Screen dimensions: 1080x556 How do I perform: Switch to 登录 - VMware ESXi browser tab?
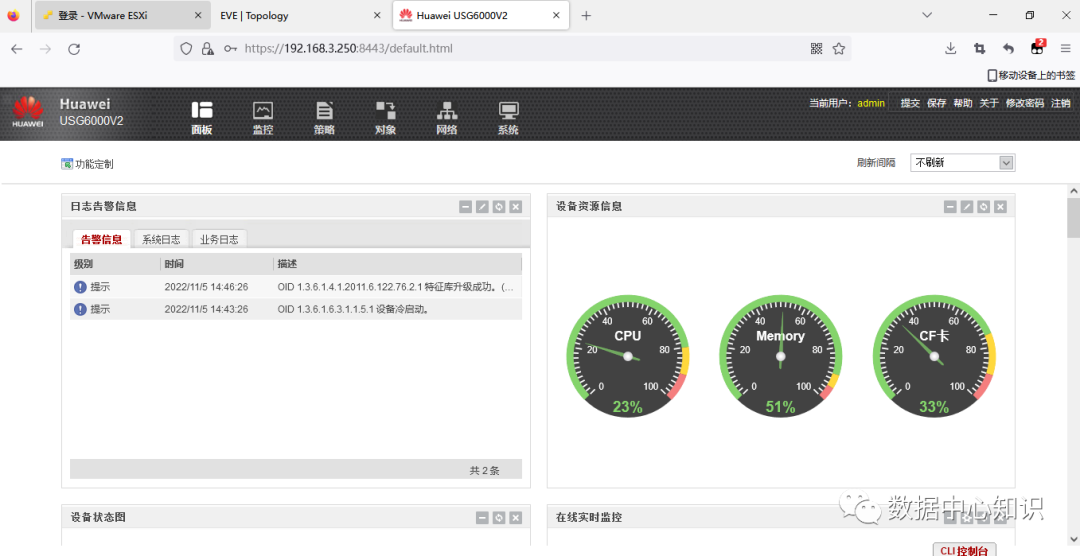[x=122, y=15]
